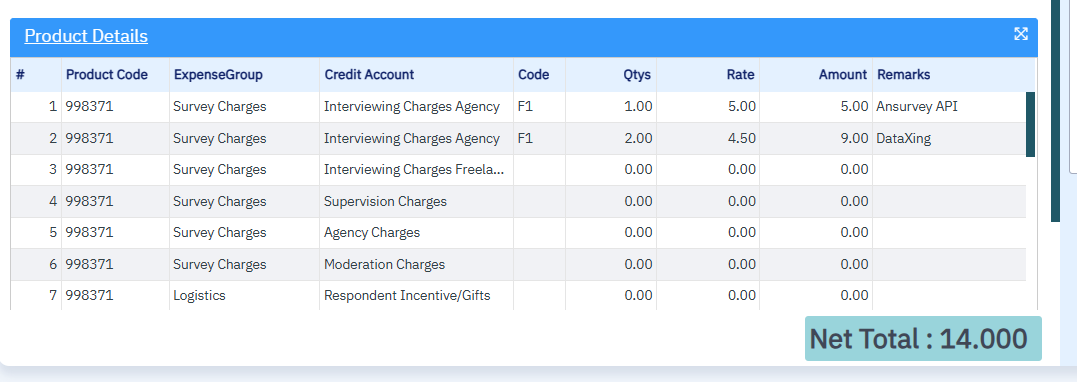Select the Qtys cell with 1.00
The width and height of the screenshot is (1077, 382).
611,106
